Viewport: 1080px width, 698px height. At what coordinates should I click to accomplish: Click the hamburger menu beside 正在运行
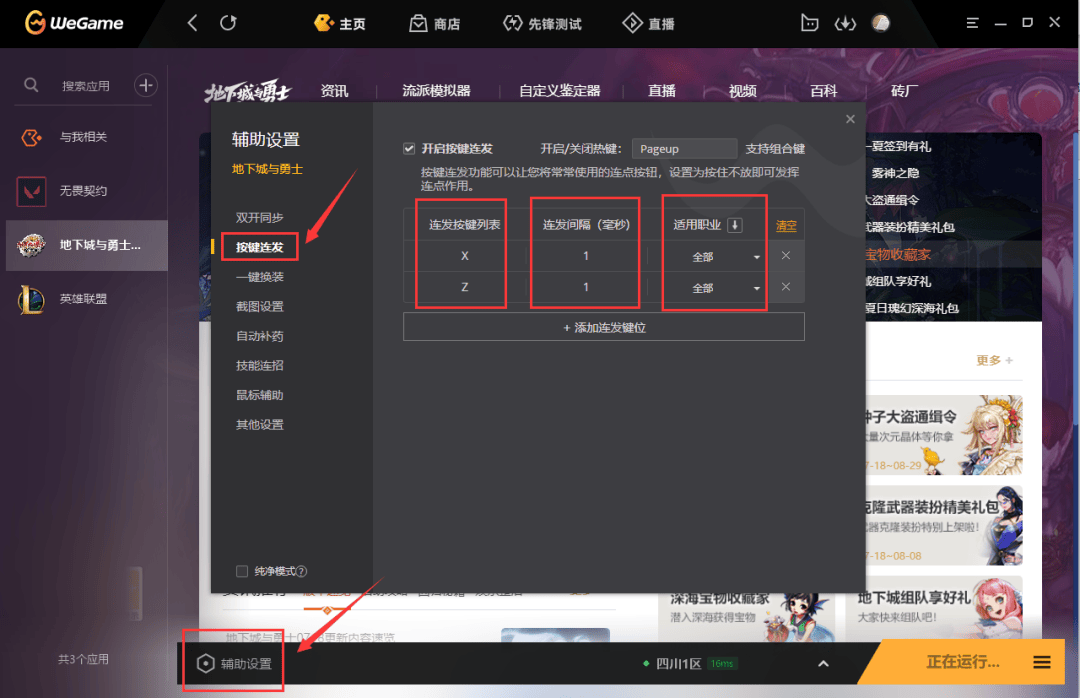tap(1041, 662)
